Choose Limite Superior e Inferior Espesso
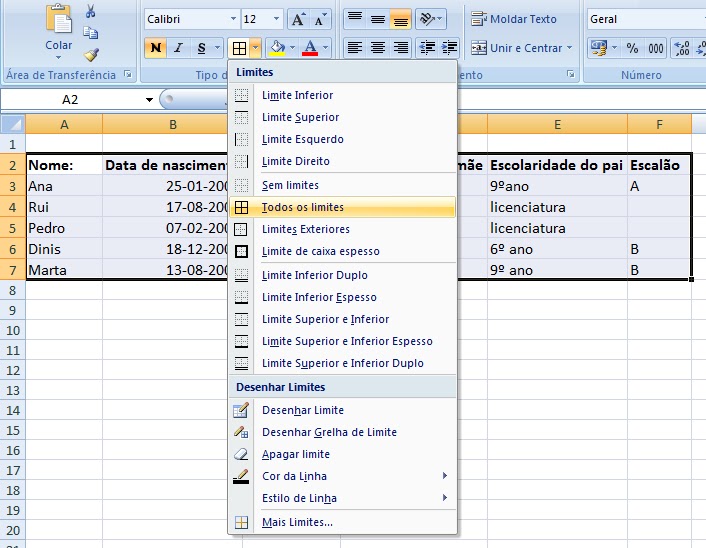This screenshot has width=706, height=548. point(342,341)
